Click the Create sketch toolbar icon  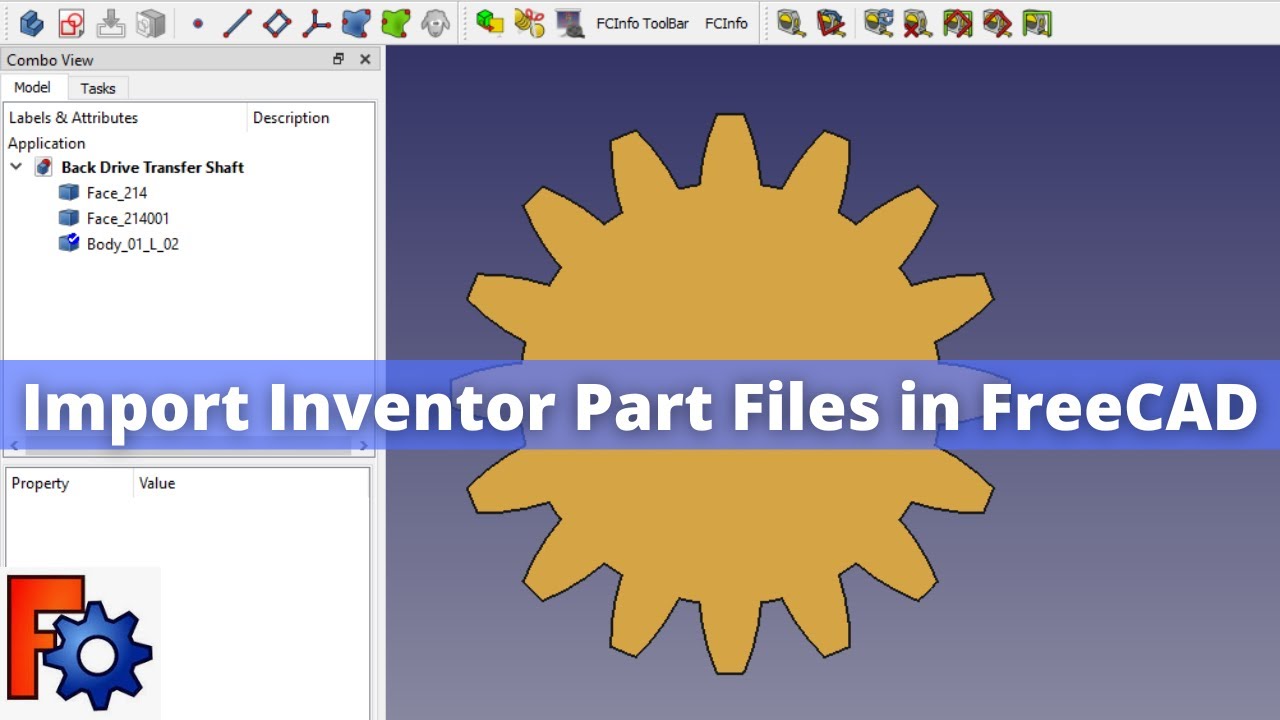(x=71, y=23)
